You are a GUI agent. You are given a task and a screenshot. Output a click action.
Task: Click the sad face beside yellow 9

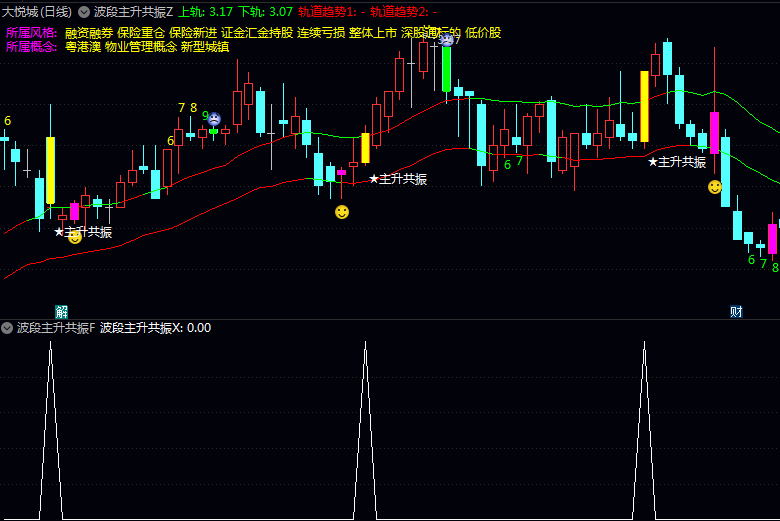coord(214,118)
